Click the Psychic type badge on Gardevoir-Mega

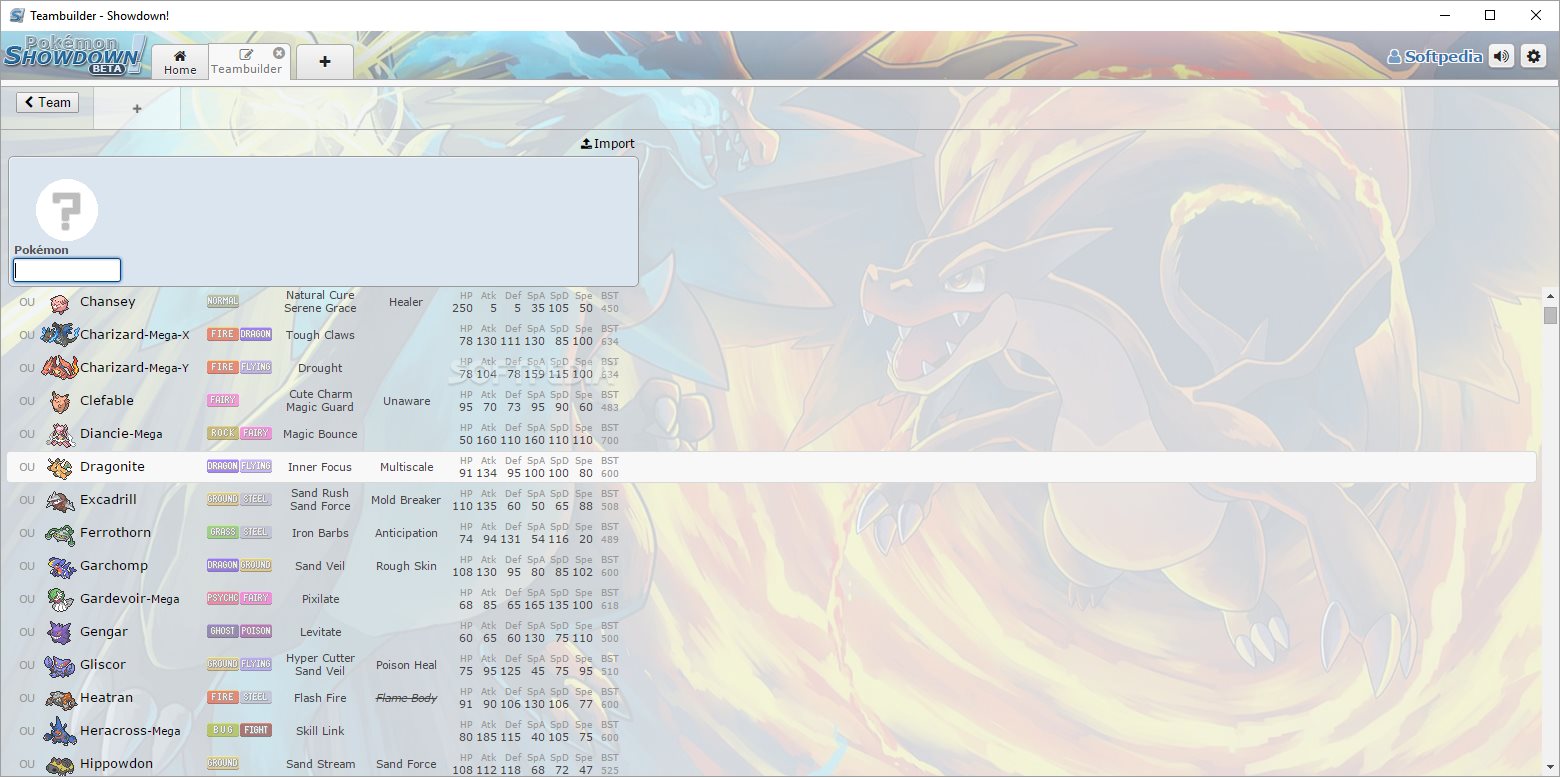(x=223, y=598)
